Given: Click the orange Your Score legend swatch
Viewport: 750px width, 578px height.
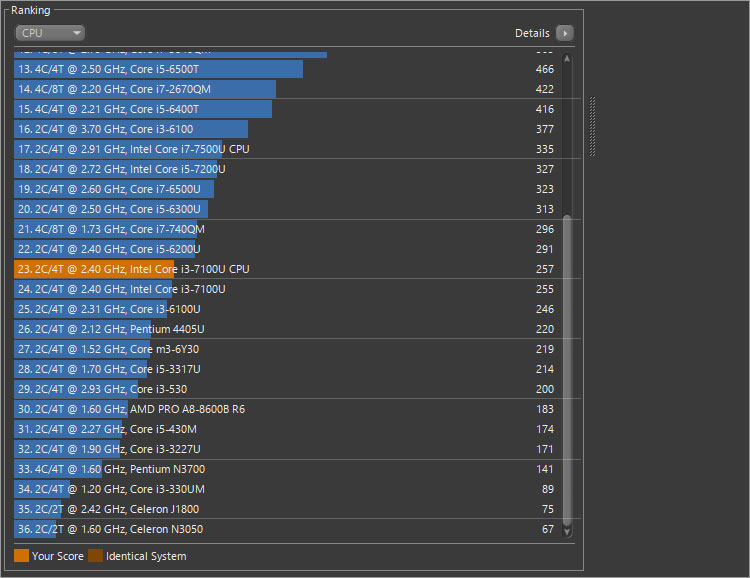Looking at the screenshot, I should pyautogui.click(x=21, y=556).
